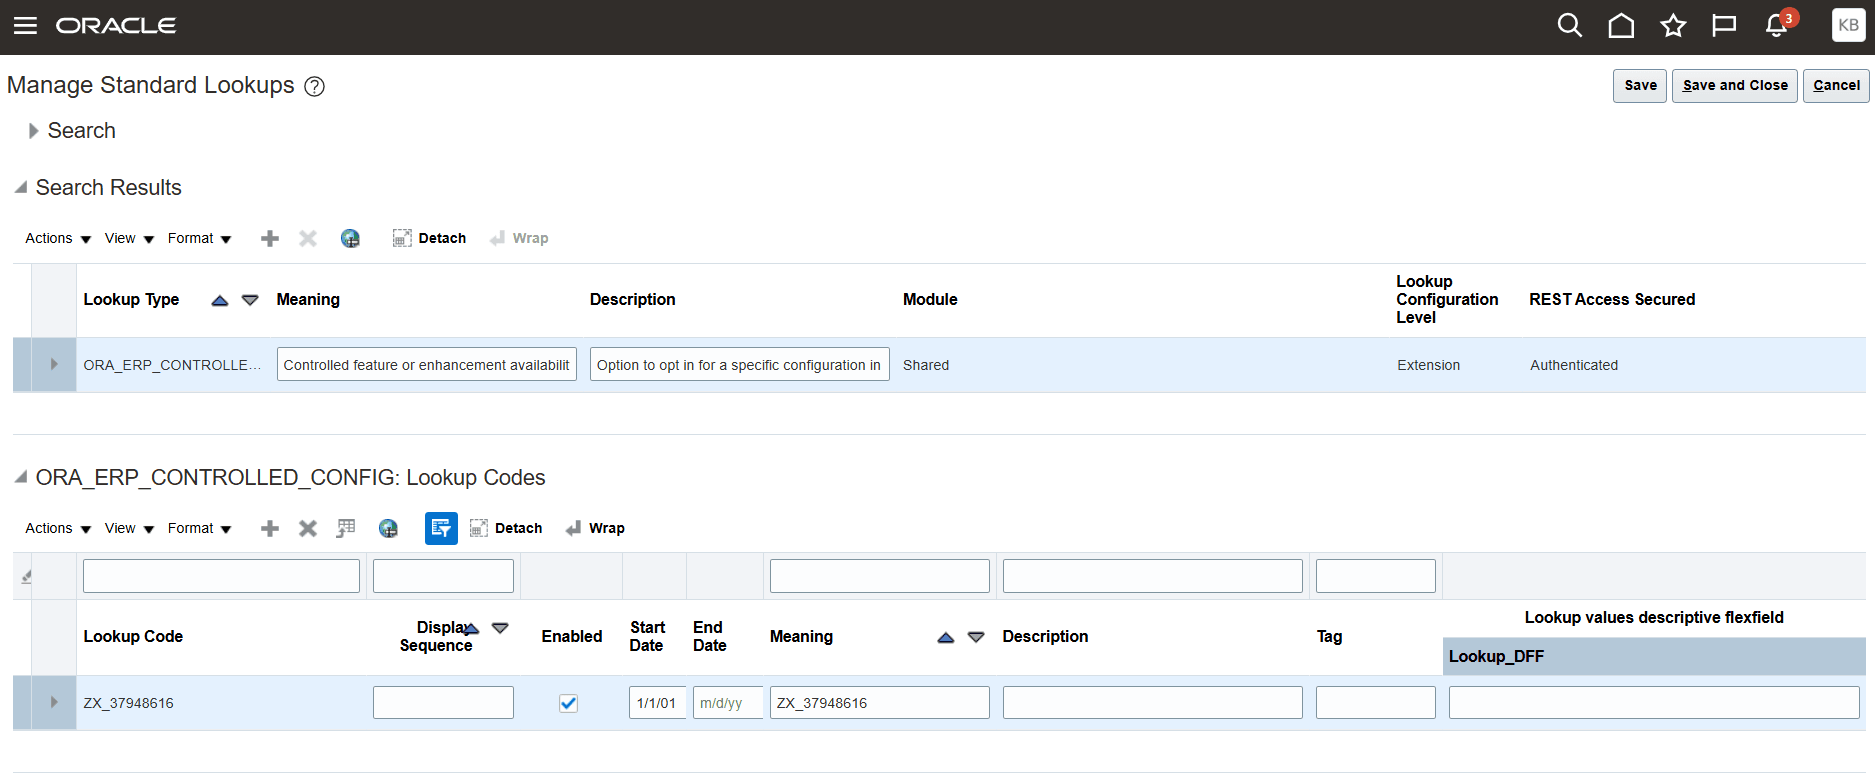Open translation editor for Search Results
This screenshot has height=778, width=1875.
[x=350, y=238]
